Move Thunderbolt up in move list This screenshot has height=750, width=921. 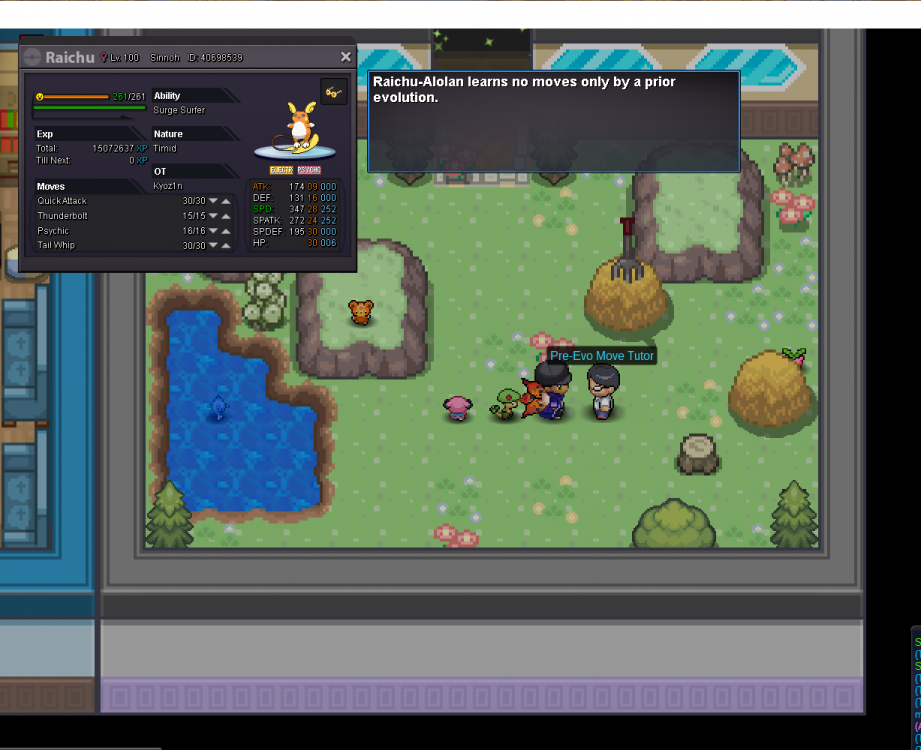[x=227, y=216]
